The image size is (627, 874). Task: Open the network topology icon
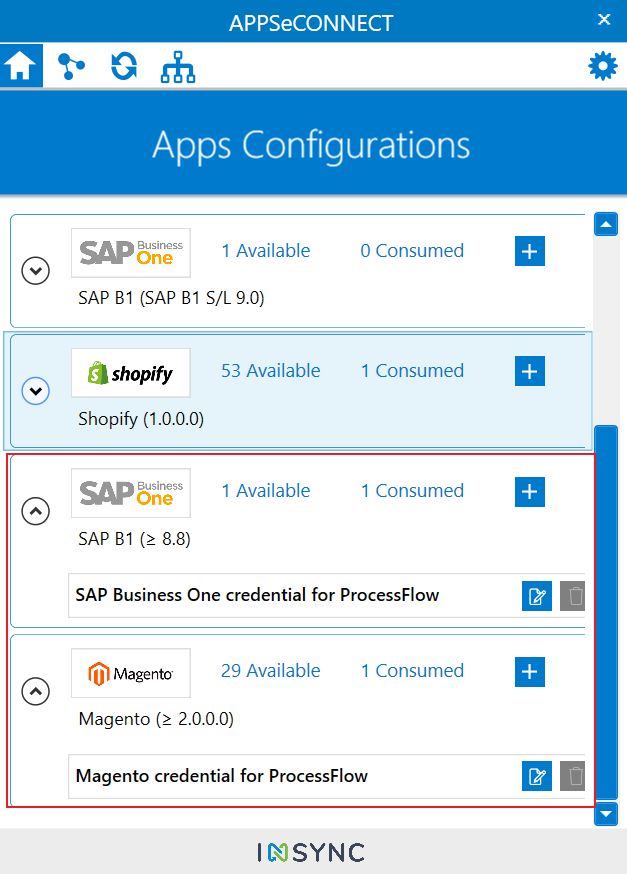point(177,65)
